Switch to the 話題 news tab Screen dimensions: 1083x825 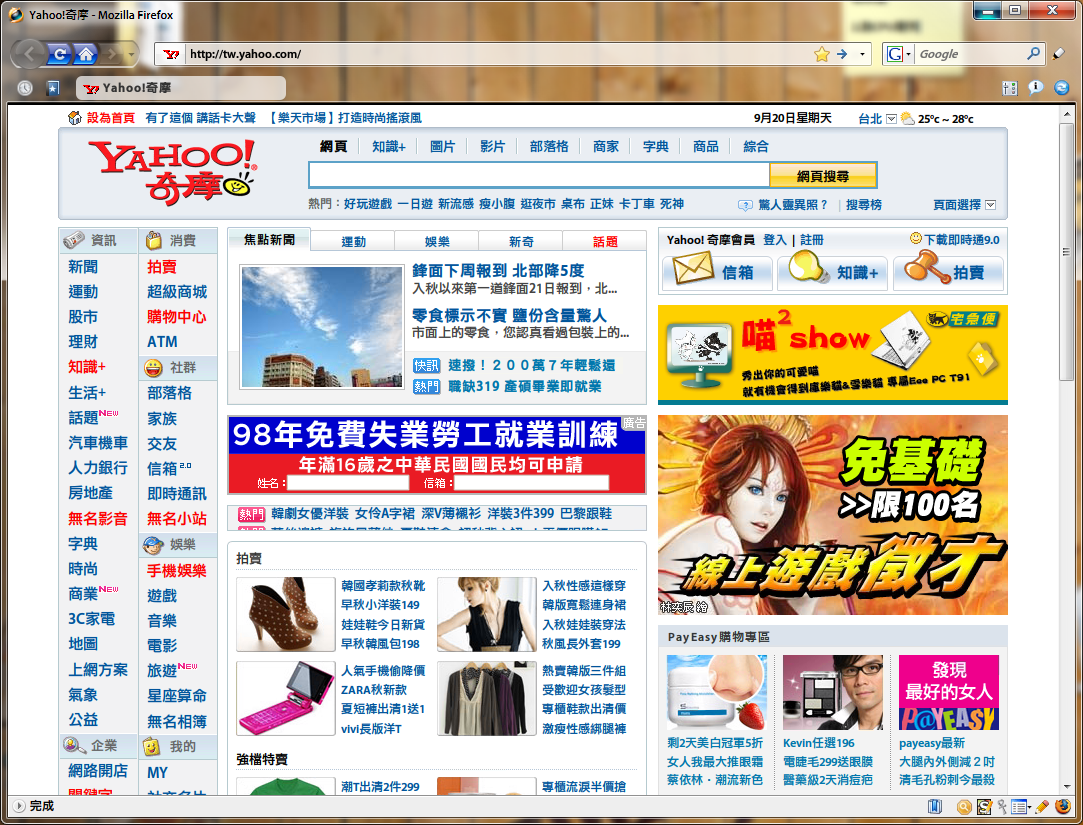(605, 242)
